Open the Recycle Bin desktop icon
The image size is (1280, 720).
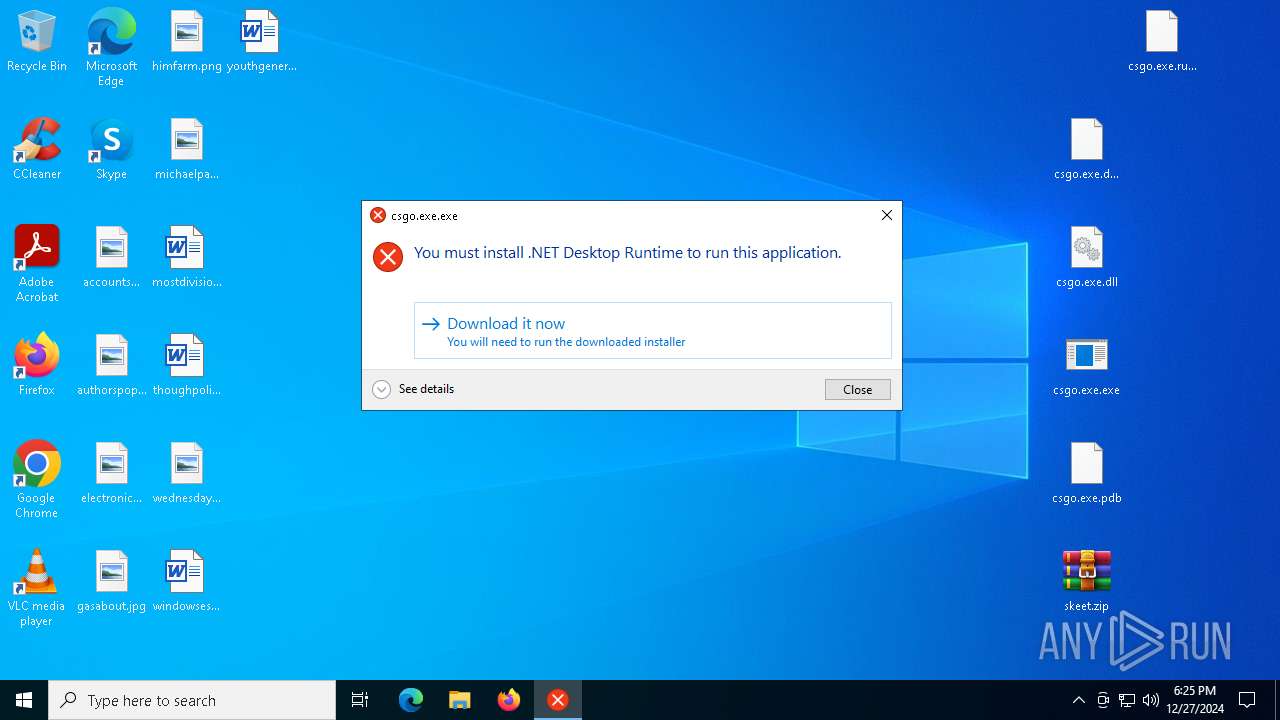37,41
